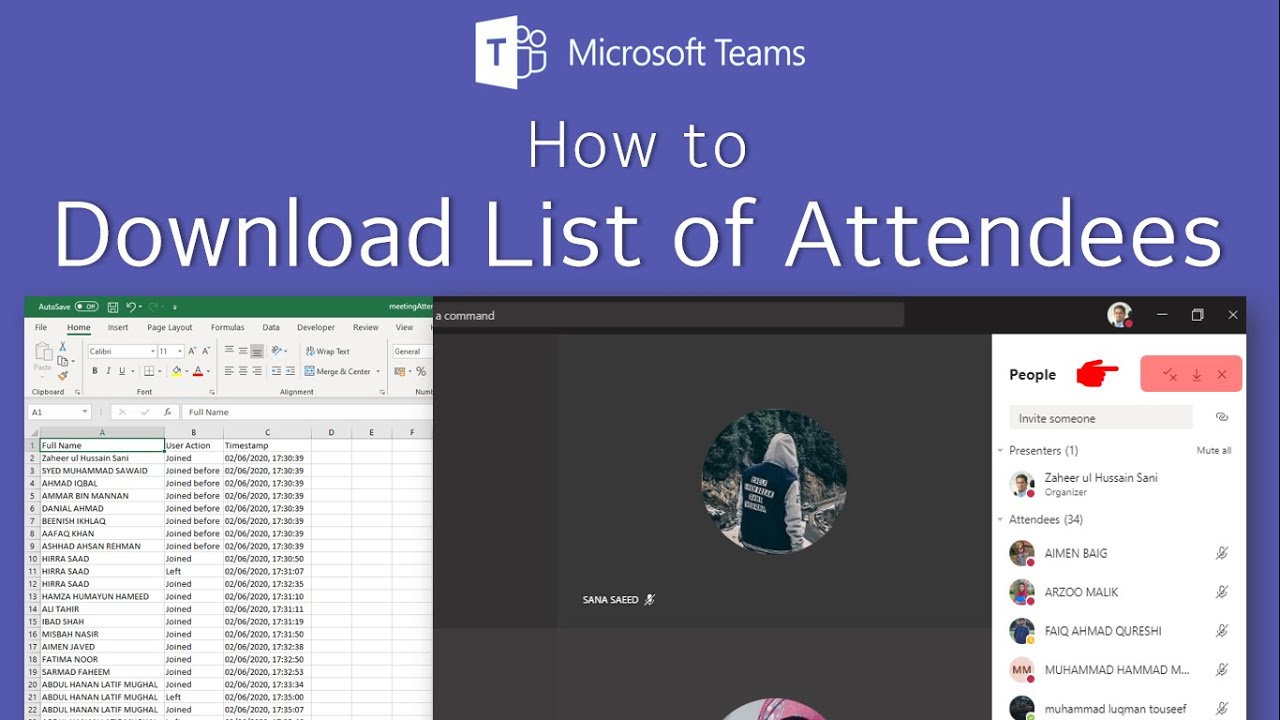Open the File menu in Excel
The height and width of the screenshot is (720, 1280).
pos(41,327)
